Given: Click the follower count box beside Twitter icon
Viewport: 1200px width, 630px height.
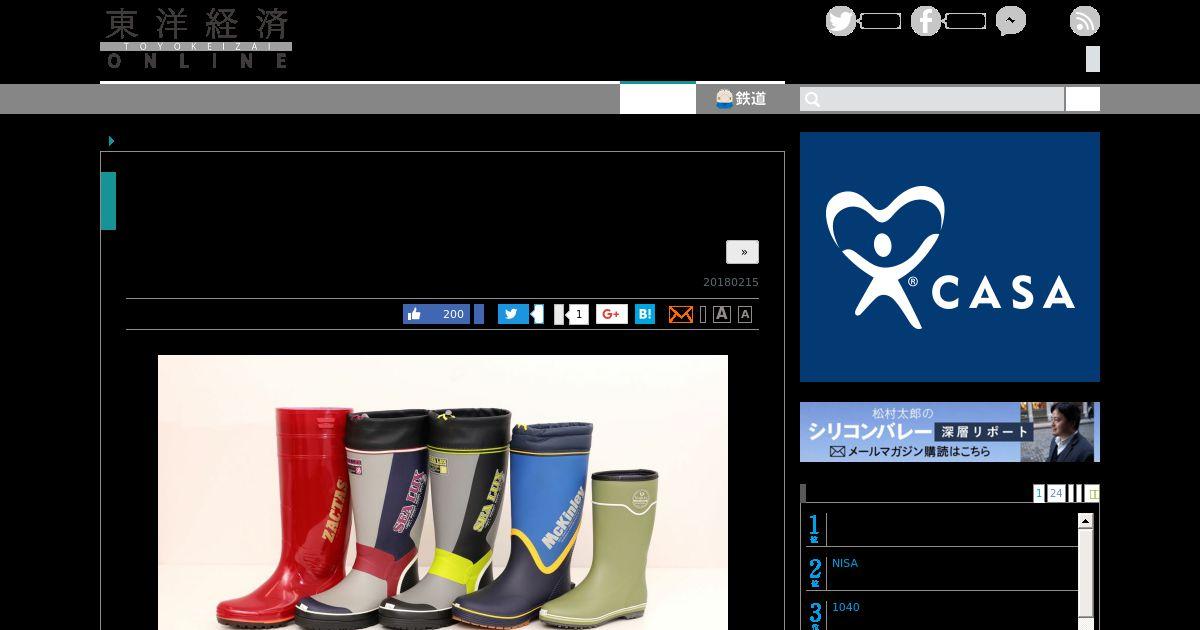Looking at the screenshot, I should (x=880, y=21).
